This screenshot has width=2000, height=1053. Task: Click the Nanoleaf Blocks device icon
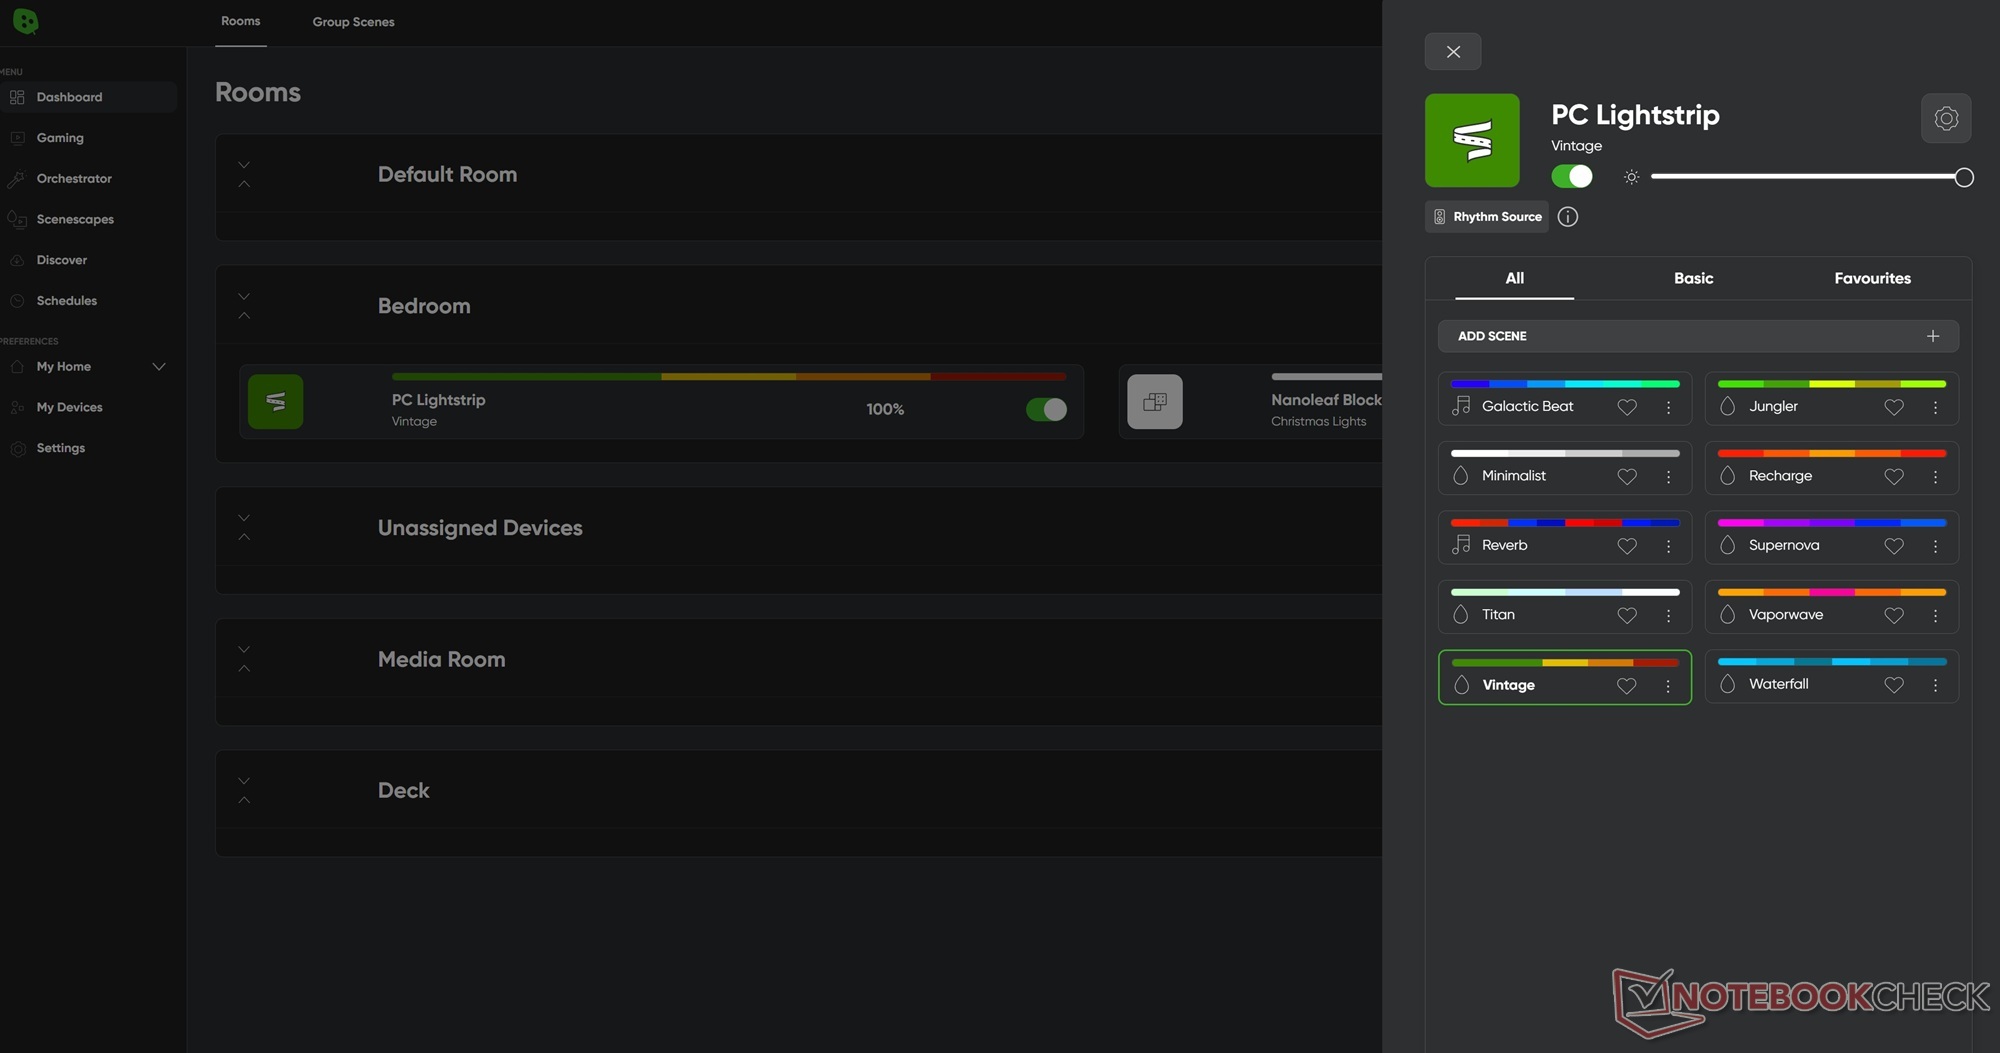1155,401
